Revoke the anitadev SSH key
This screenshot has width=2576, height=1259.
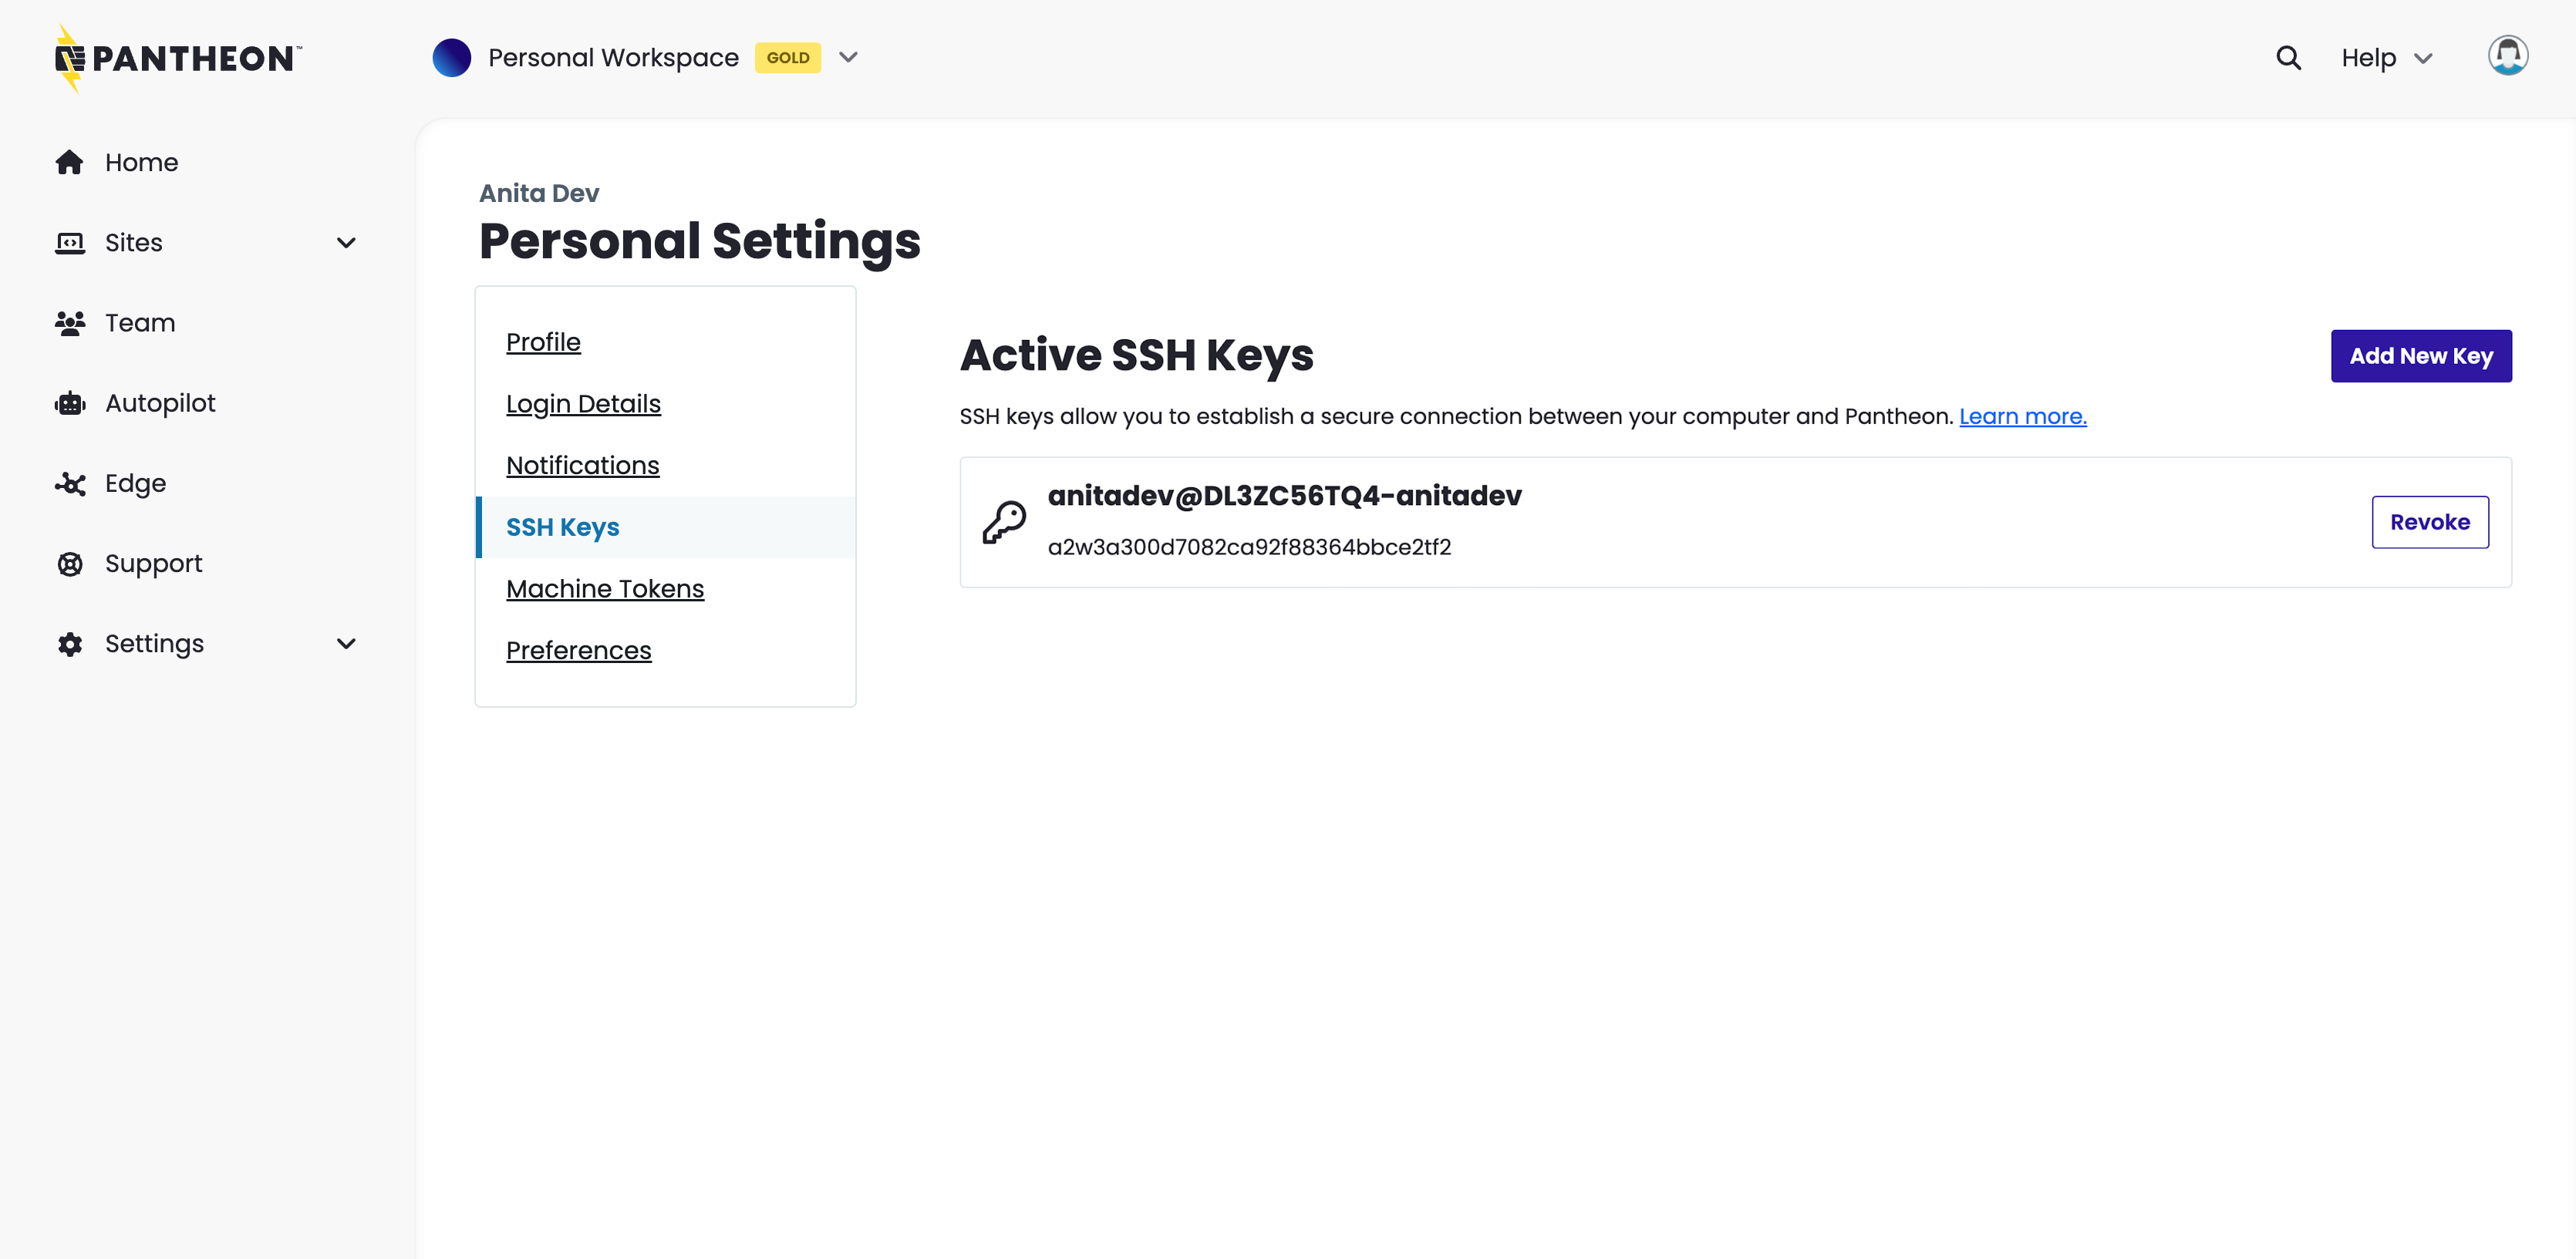click(x=2430, y=521)
